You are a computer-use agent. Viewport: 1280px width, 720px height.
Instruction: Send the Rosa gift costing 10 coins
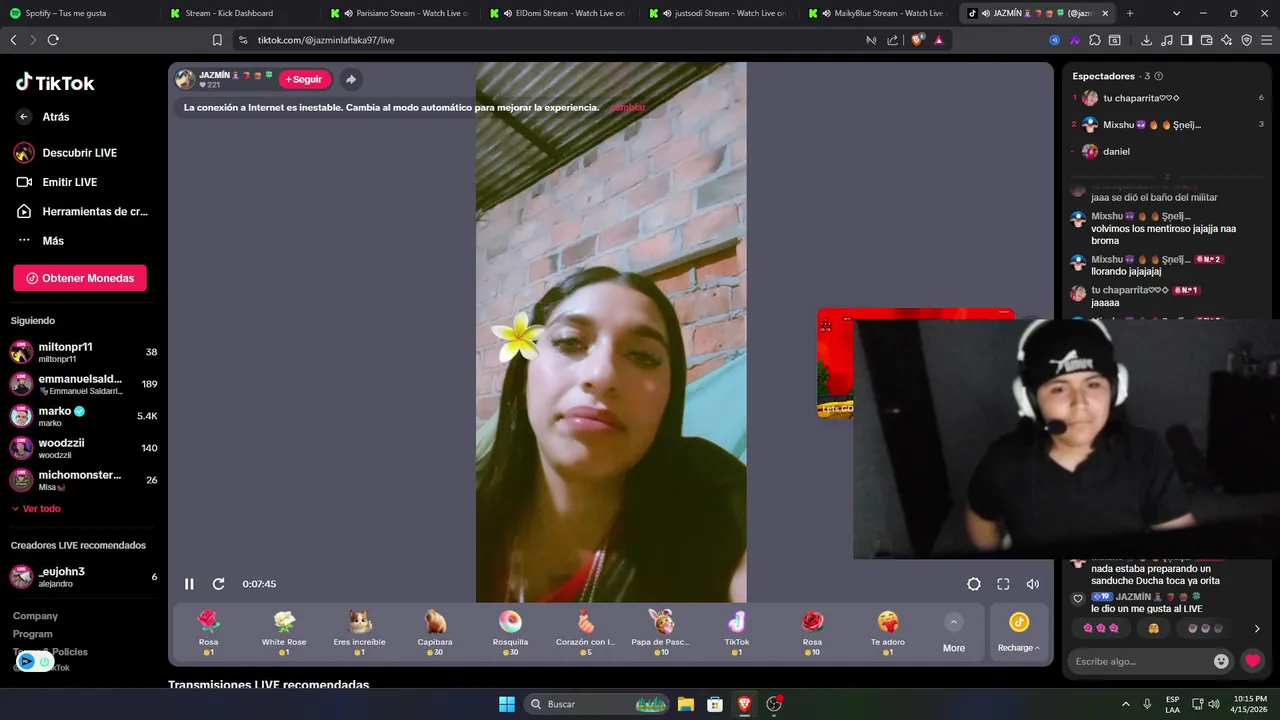tap(812, 633)
